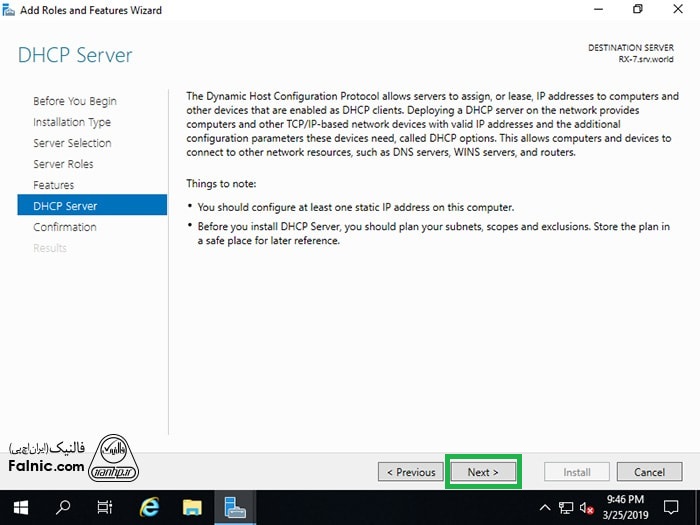Image resolution: width=700 pixels, height=525 pixels.
Task: Click the network status tray icon
Action: (x=566, y=507)
